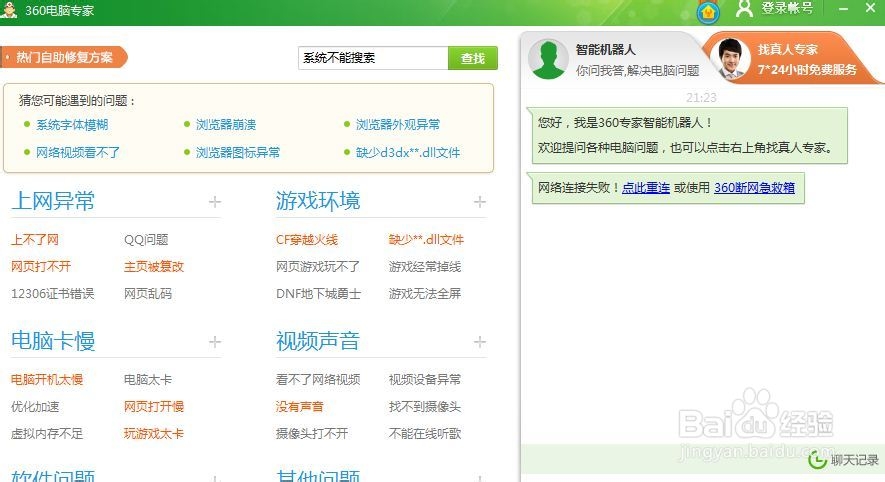Image resolution: width=885 pixels, height=482 pixels.
Task: Click 电脑太卡 item
Action: [x=147, y=380]
